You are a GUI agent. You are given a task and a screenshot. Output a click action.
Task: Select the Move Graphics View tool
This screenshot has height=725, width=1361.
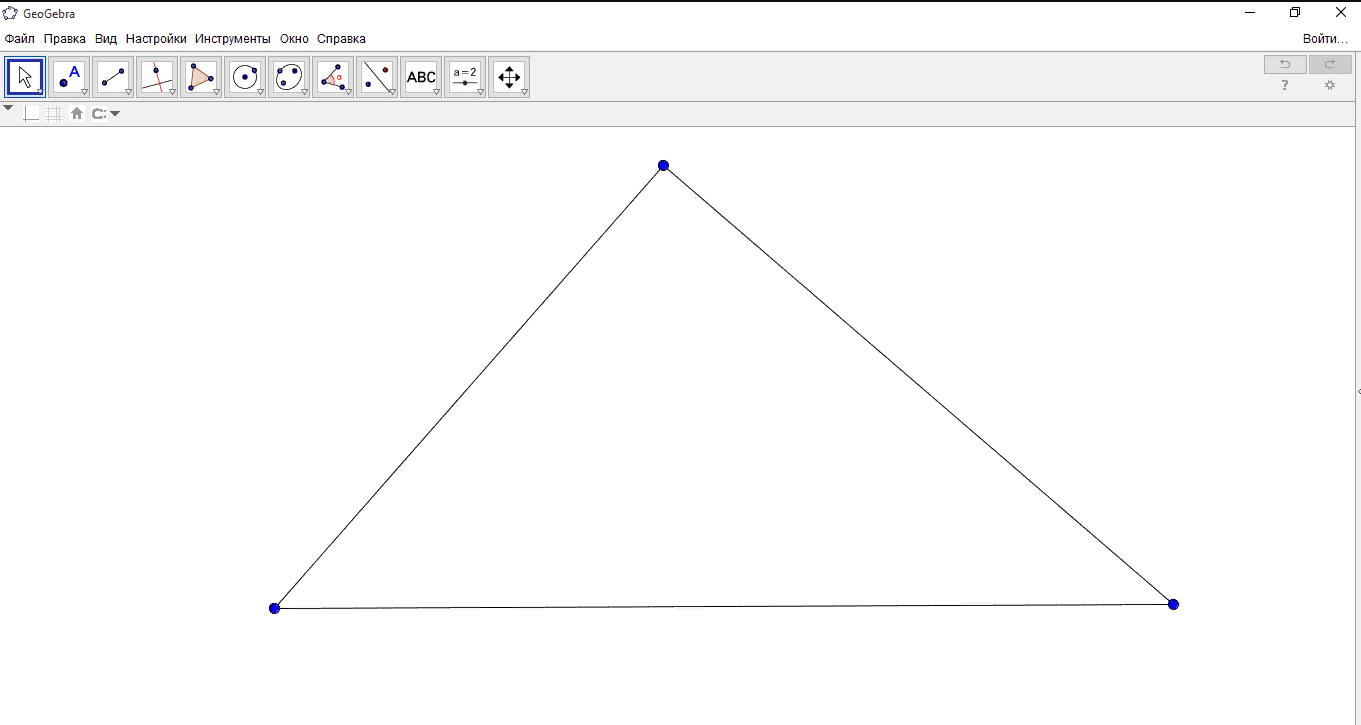pyautogui.click(x=509, y=77)
